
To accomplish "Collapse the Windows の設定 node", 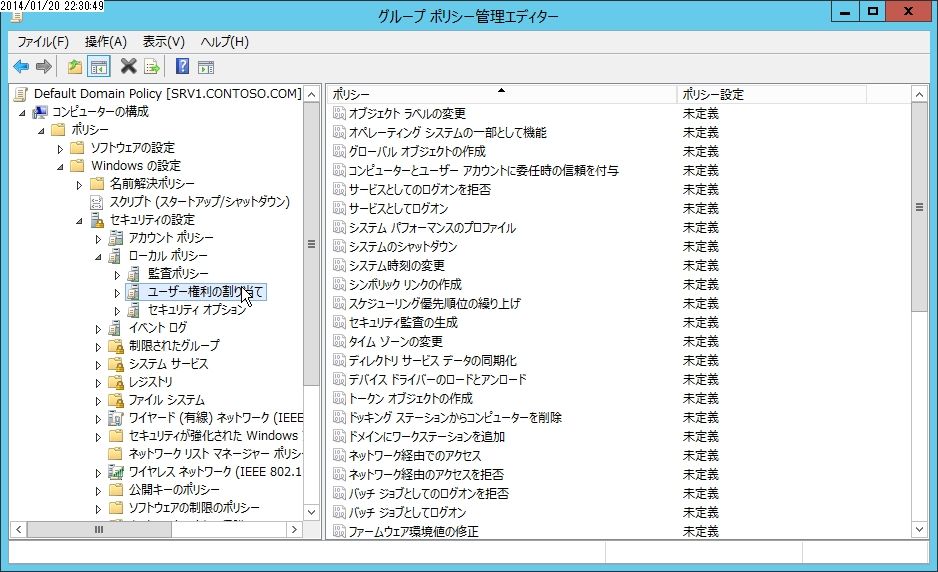I will coord(60,166).
